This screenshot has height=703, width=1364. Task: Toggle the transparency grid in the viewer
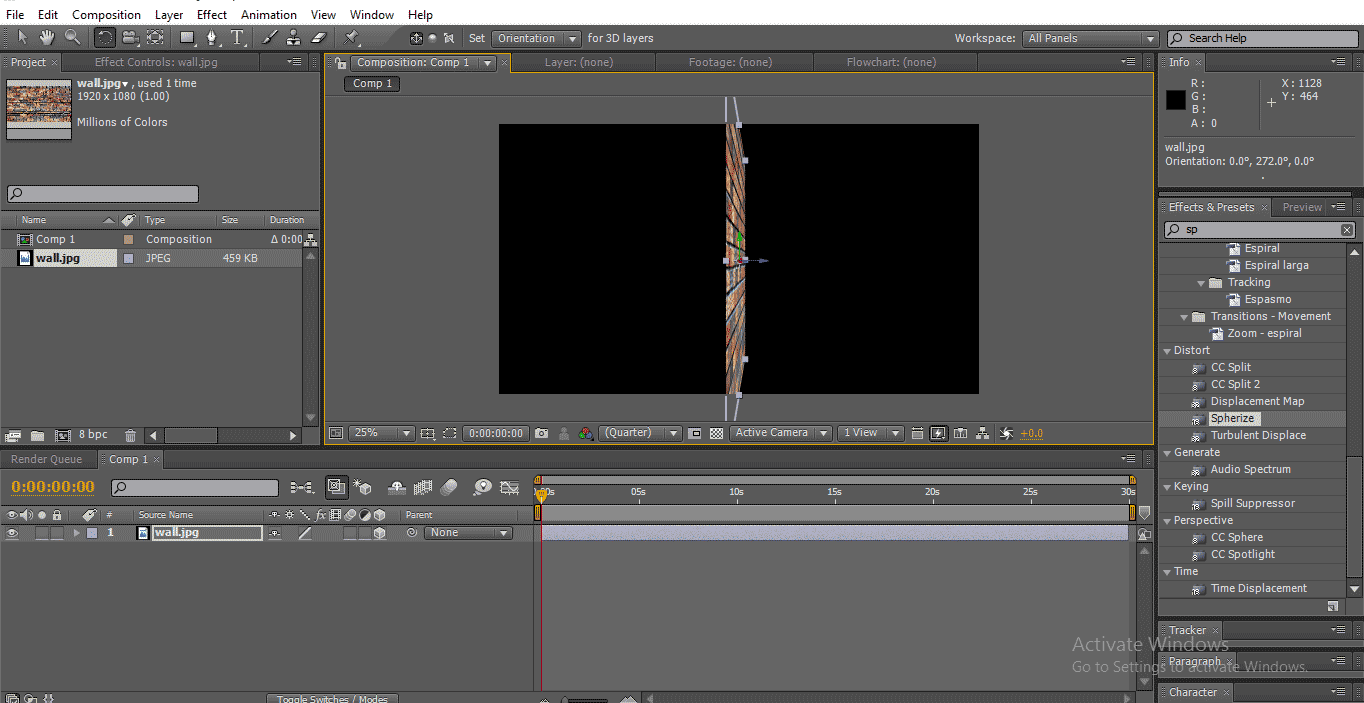tap(716, 433)
